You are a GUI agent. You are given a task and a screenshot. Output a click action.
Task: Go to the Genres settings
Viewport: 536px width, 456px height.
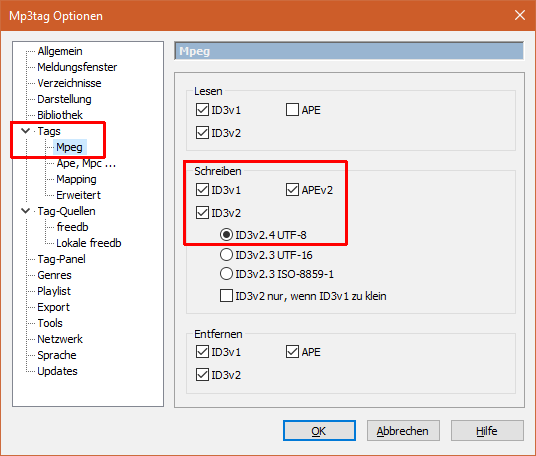coord(54,275)
